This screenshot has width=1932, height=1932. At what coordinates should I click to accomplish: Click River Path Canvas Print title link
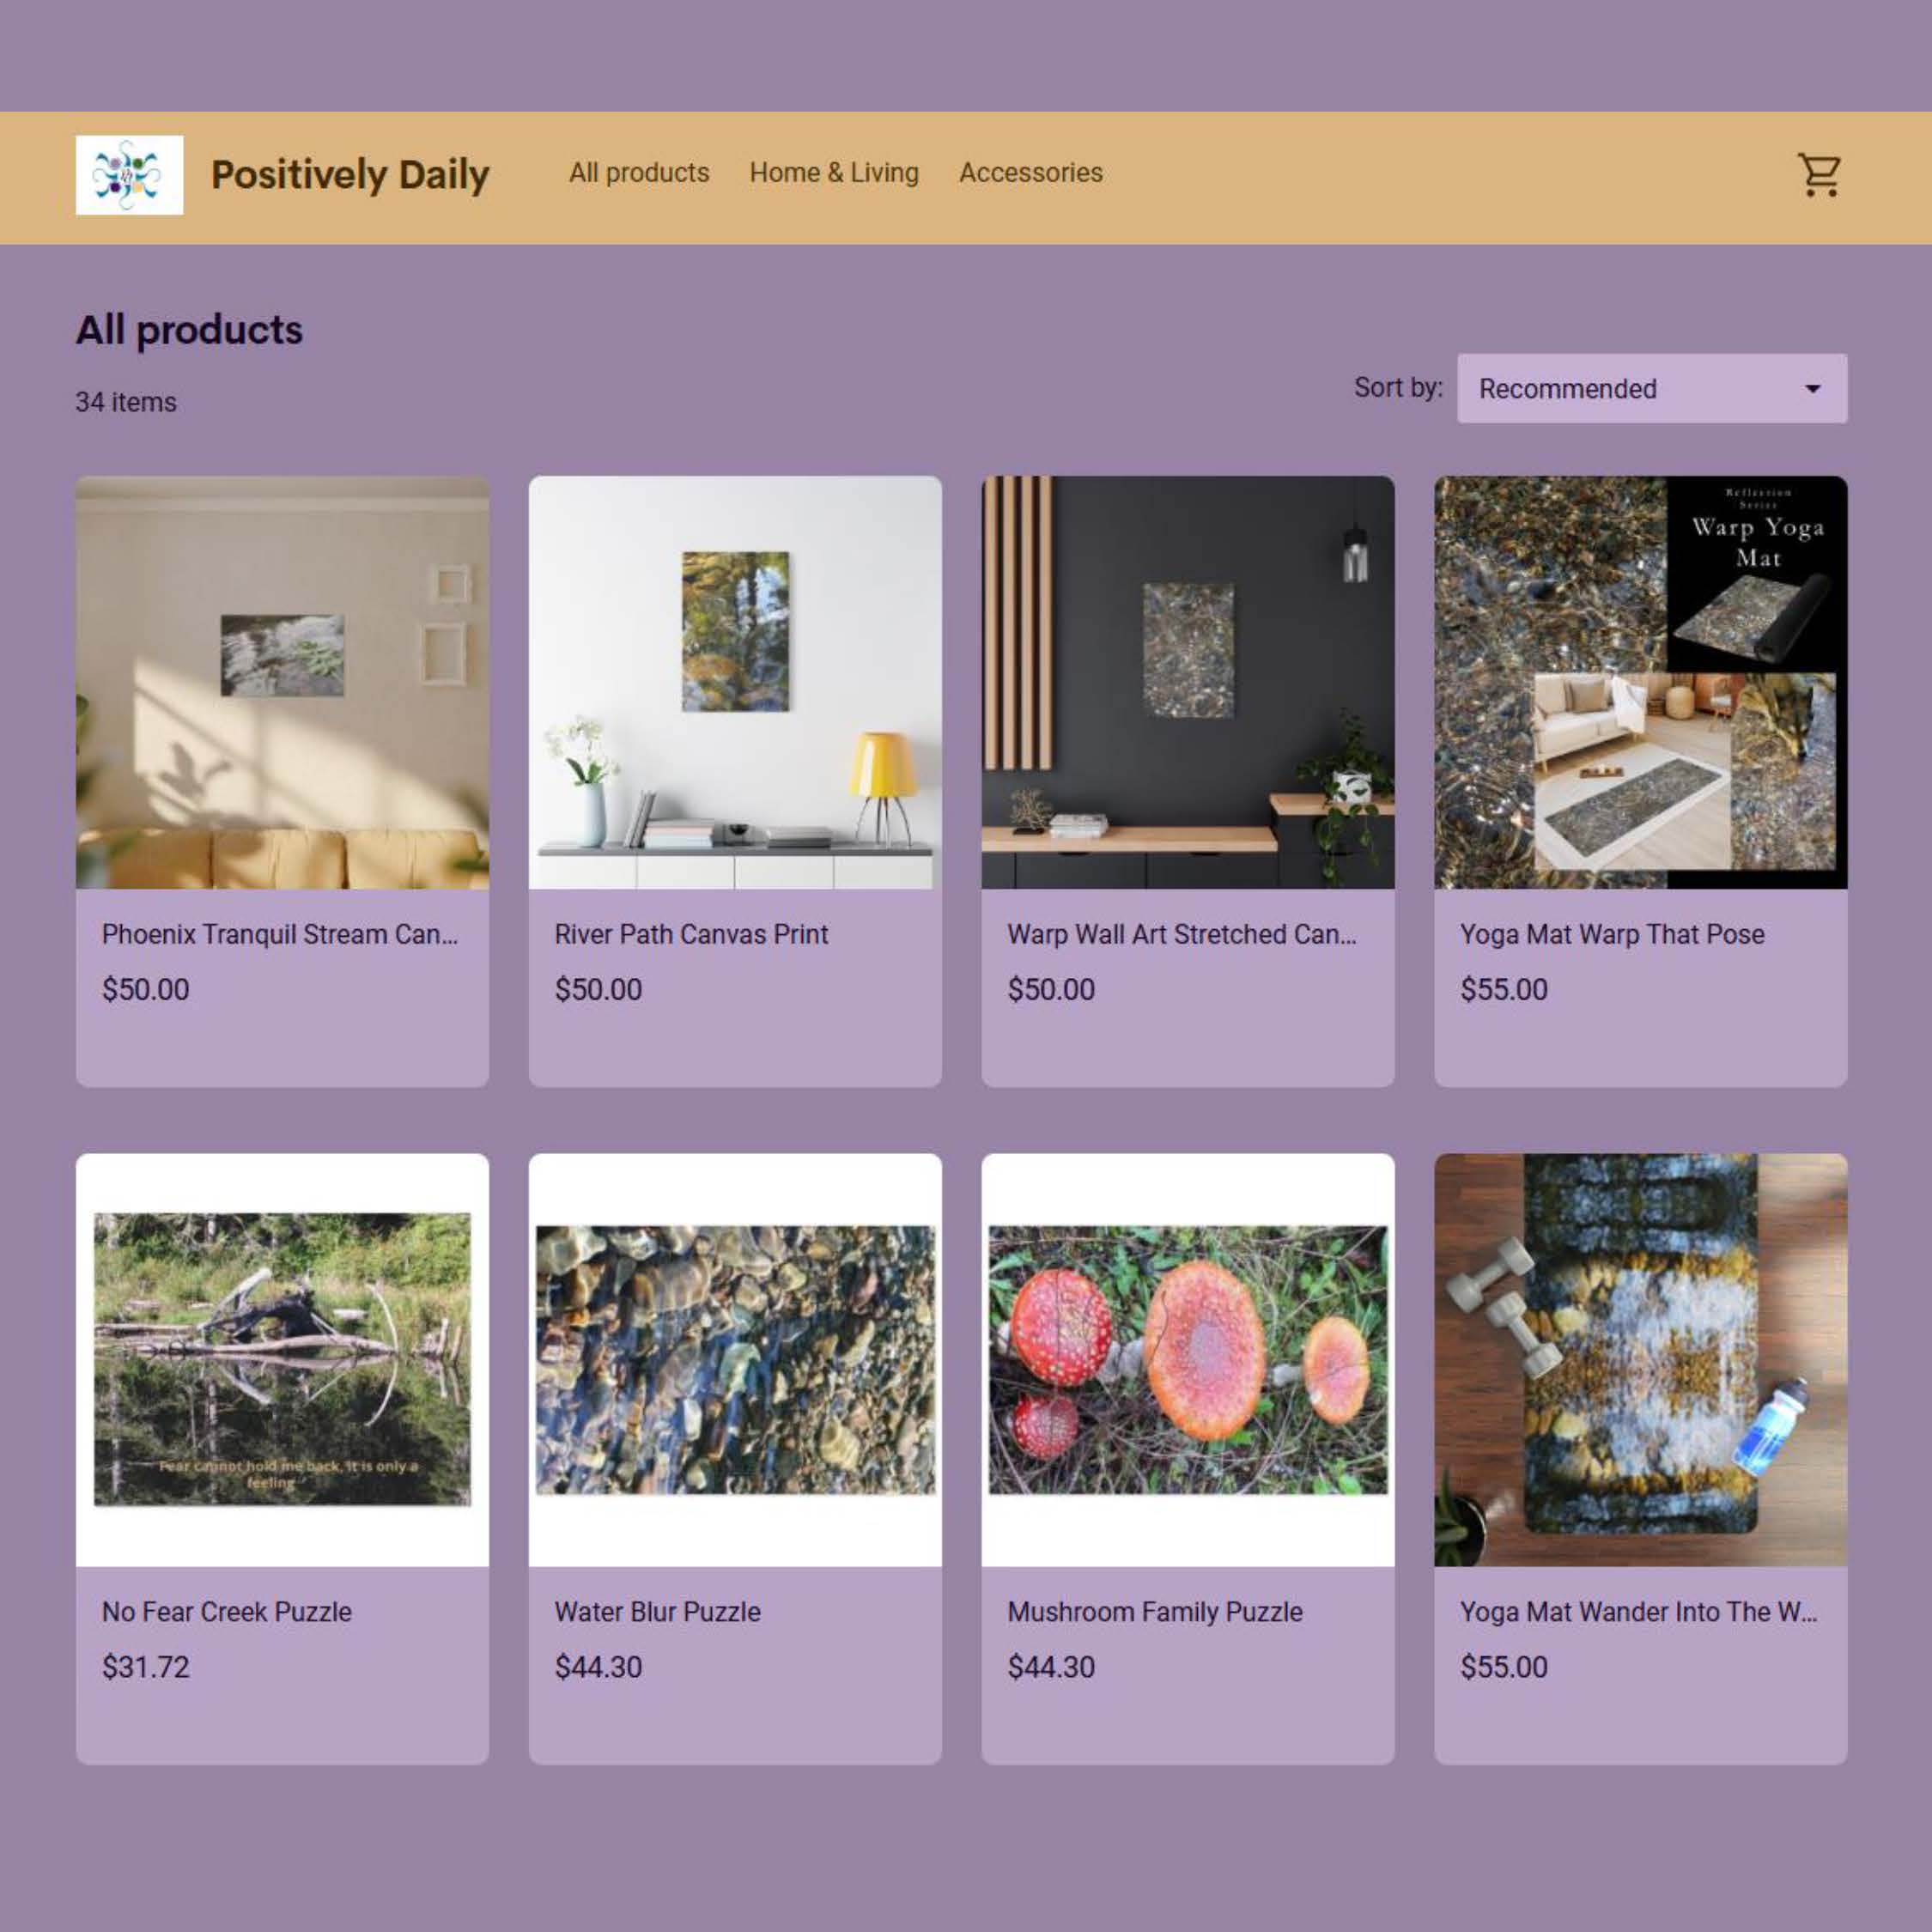[x=691, y=934]
